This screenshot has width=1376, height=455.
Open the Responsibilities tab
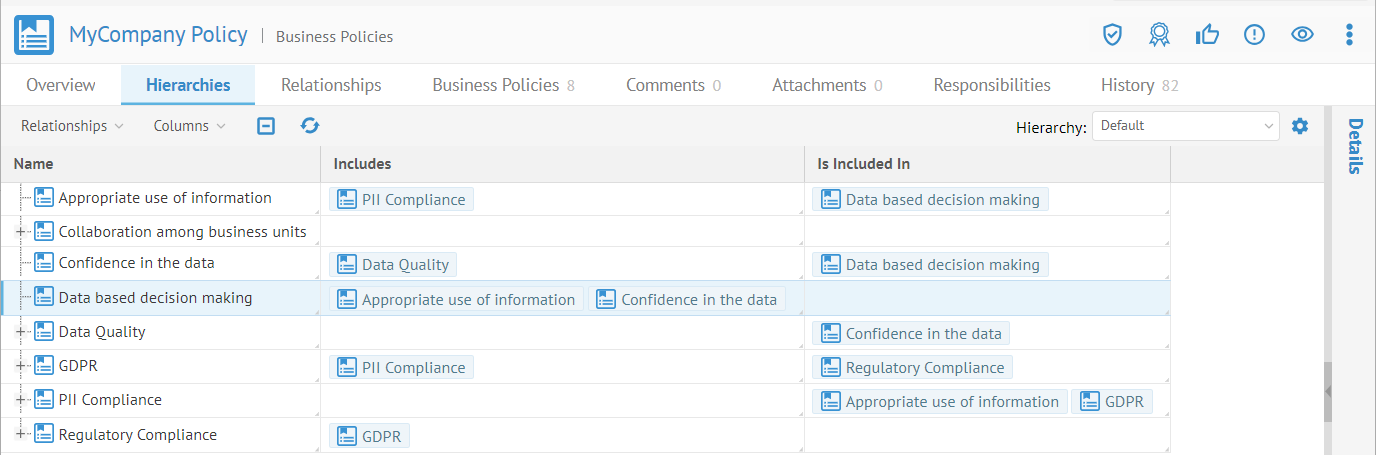pyautogui.click(x=991, y=85)
